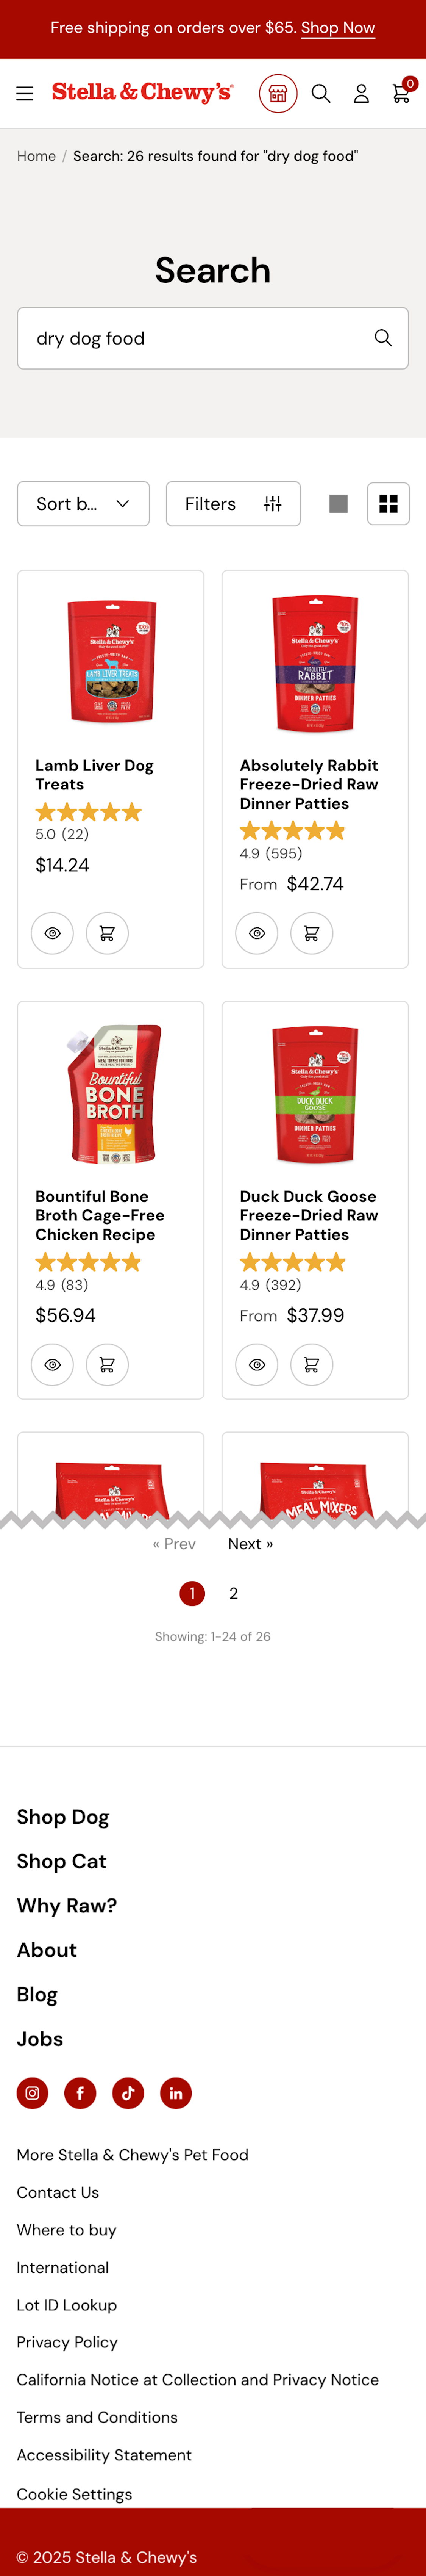Viewport: 426px width, 2576px height.
Task: Add Lamb Liver Dog Treats to cart
Action: click(107, 933)
